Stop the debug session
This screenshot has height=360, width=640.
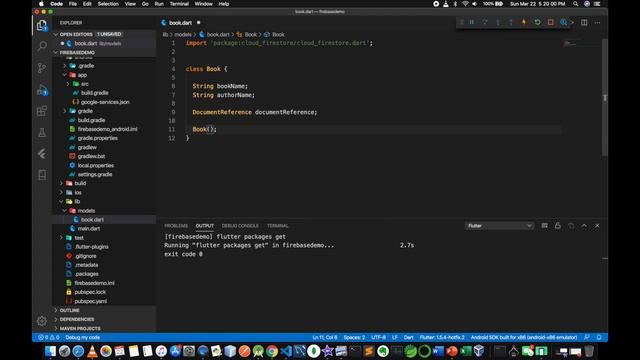(x=551, y=22)
